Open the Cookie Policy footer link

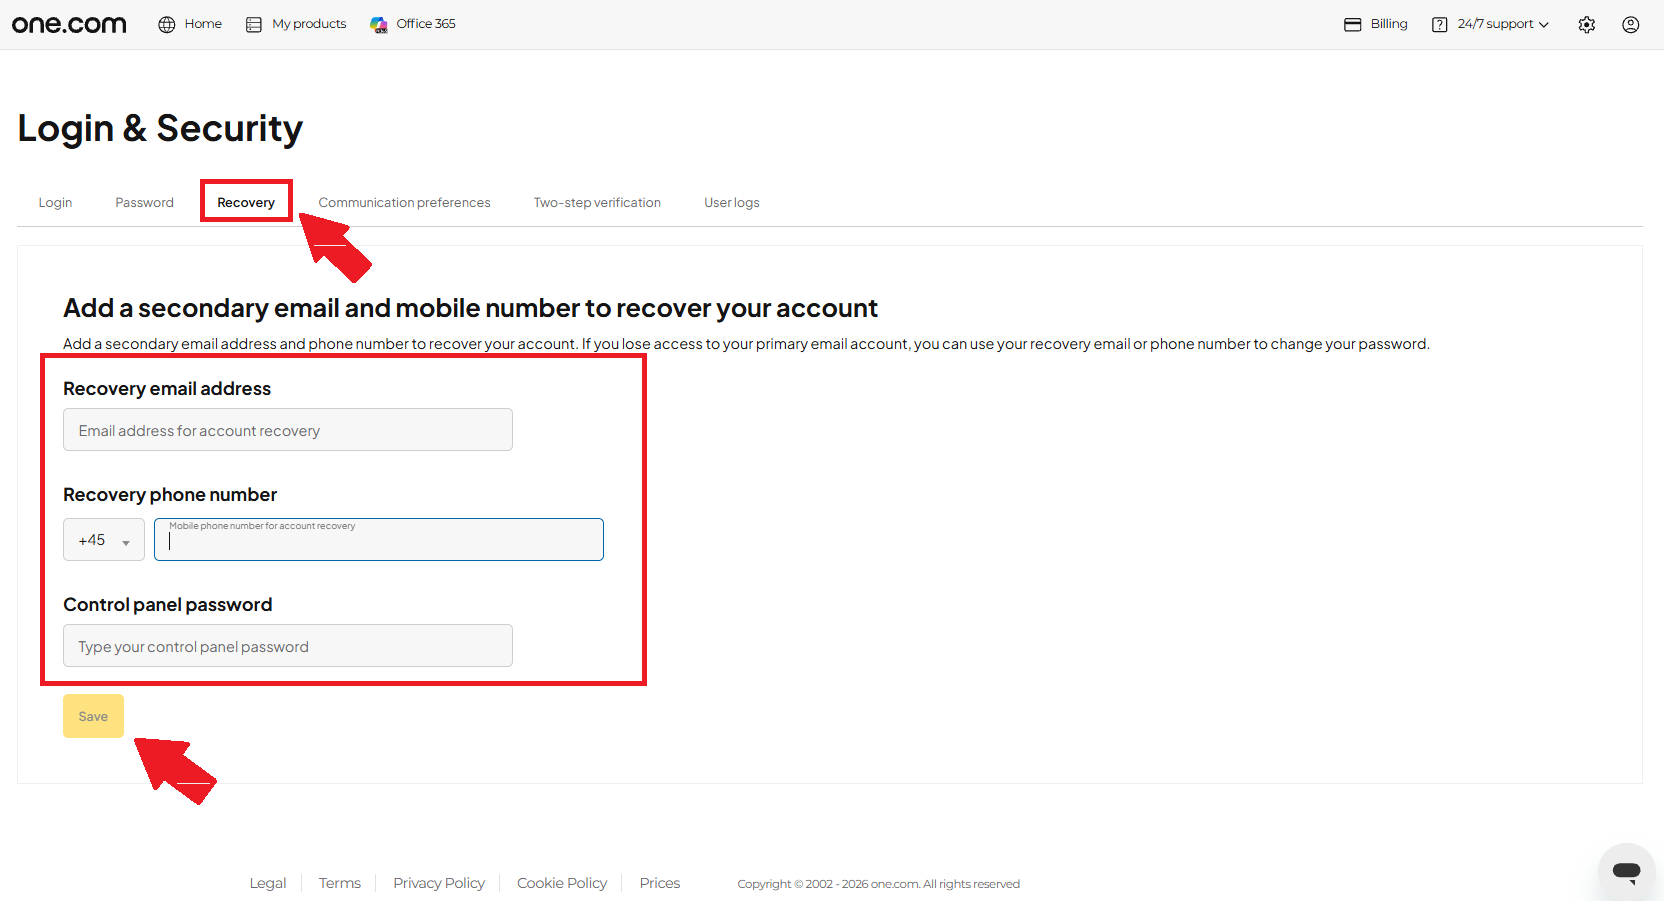click(562, 883)
